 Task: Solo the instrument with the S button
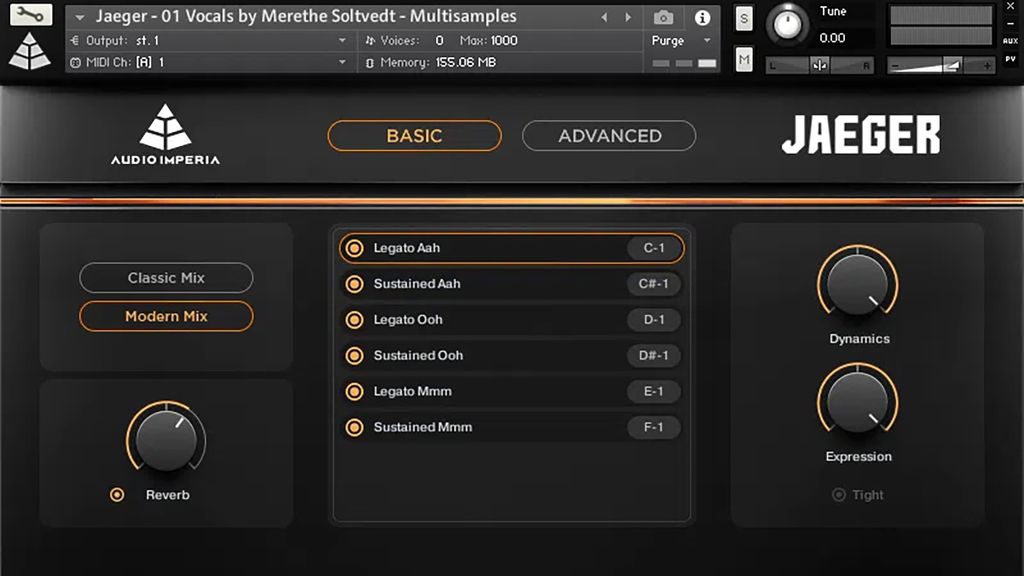(x=744, y=19)
